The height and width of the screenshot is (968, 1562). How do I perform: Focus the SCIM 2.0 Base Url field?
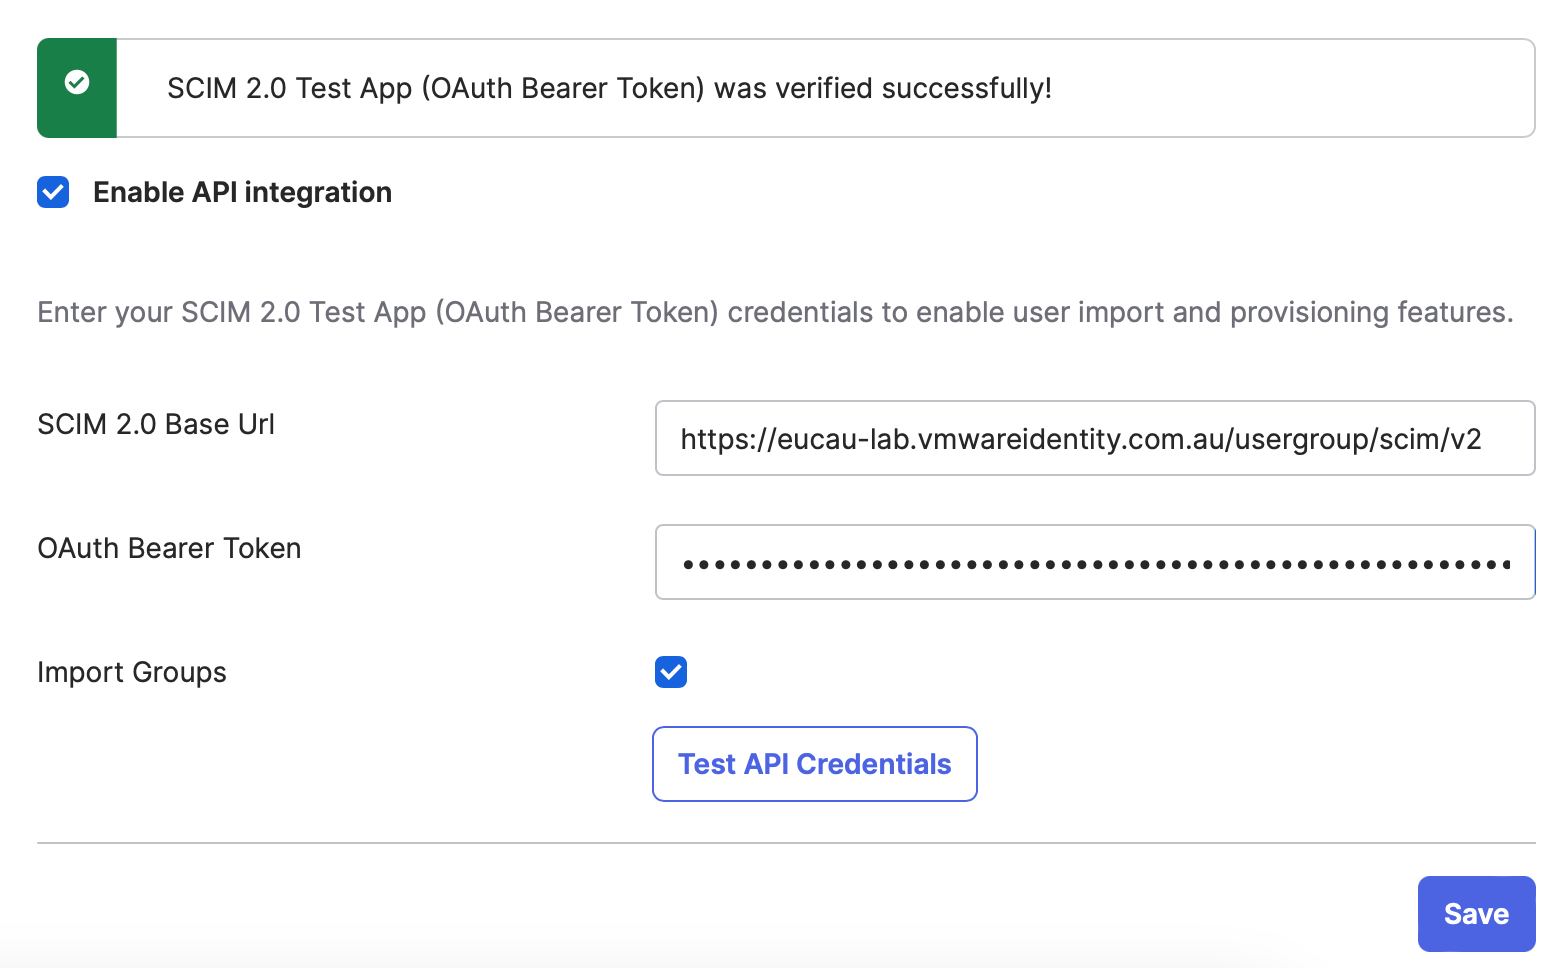click(x=1094, y=438)
